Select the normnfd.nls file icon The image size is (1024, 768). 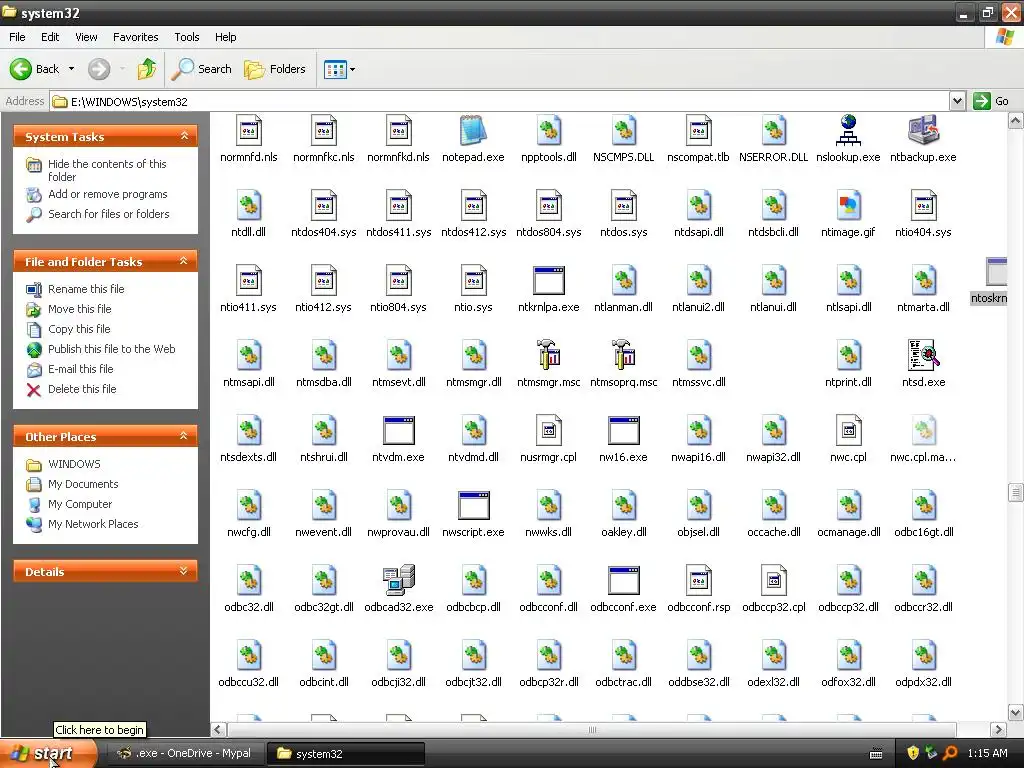[x=249, y=130]
